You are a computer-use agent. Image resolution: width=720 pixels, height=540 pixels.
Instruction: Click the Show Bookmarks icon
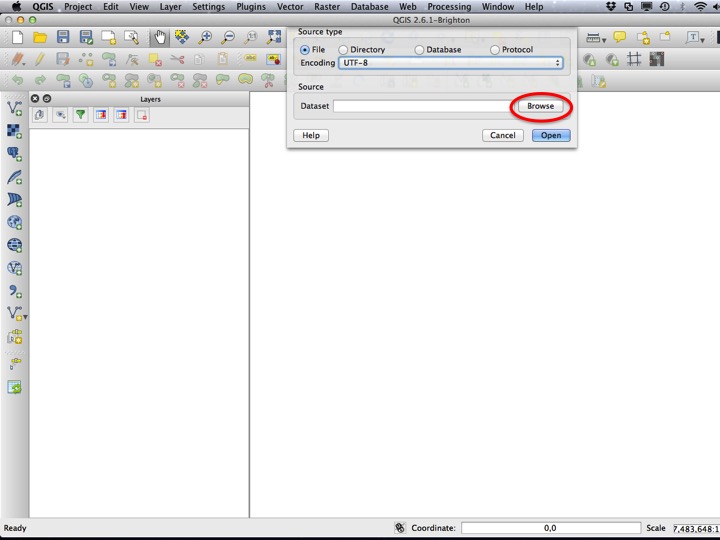pos(665,36)
